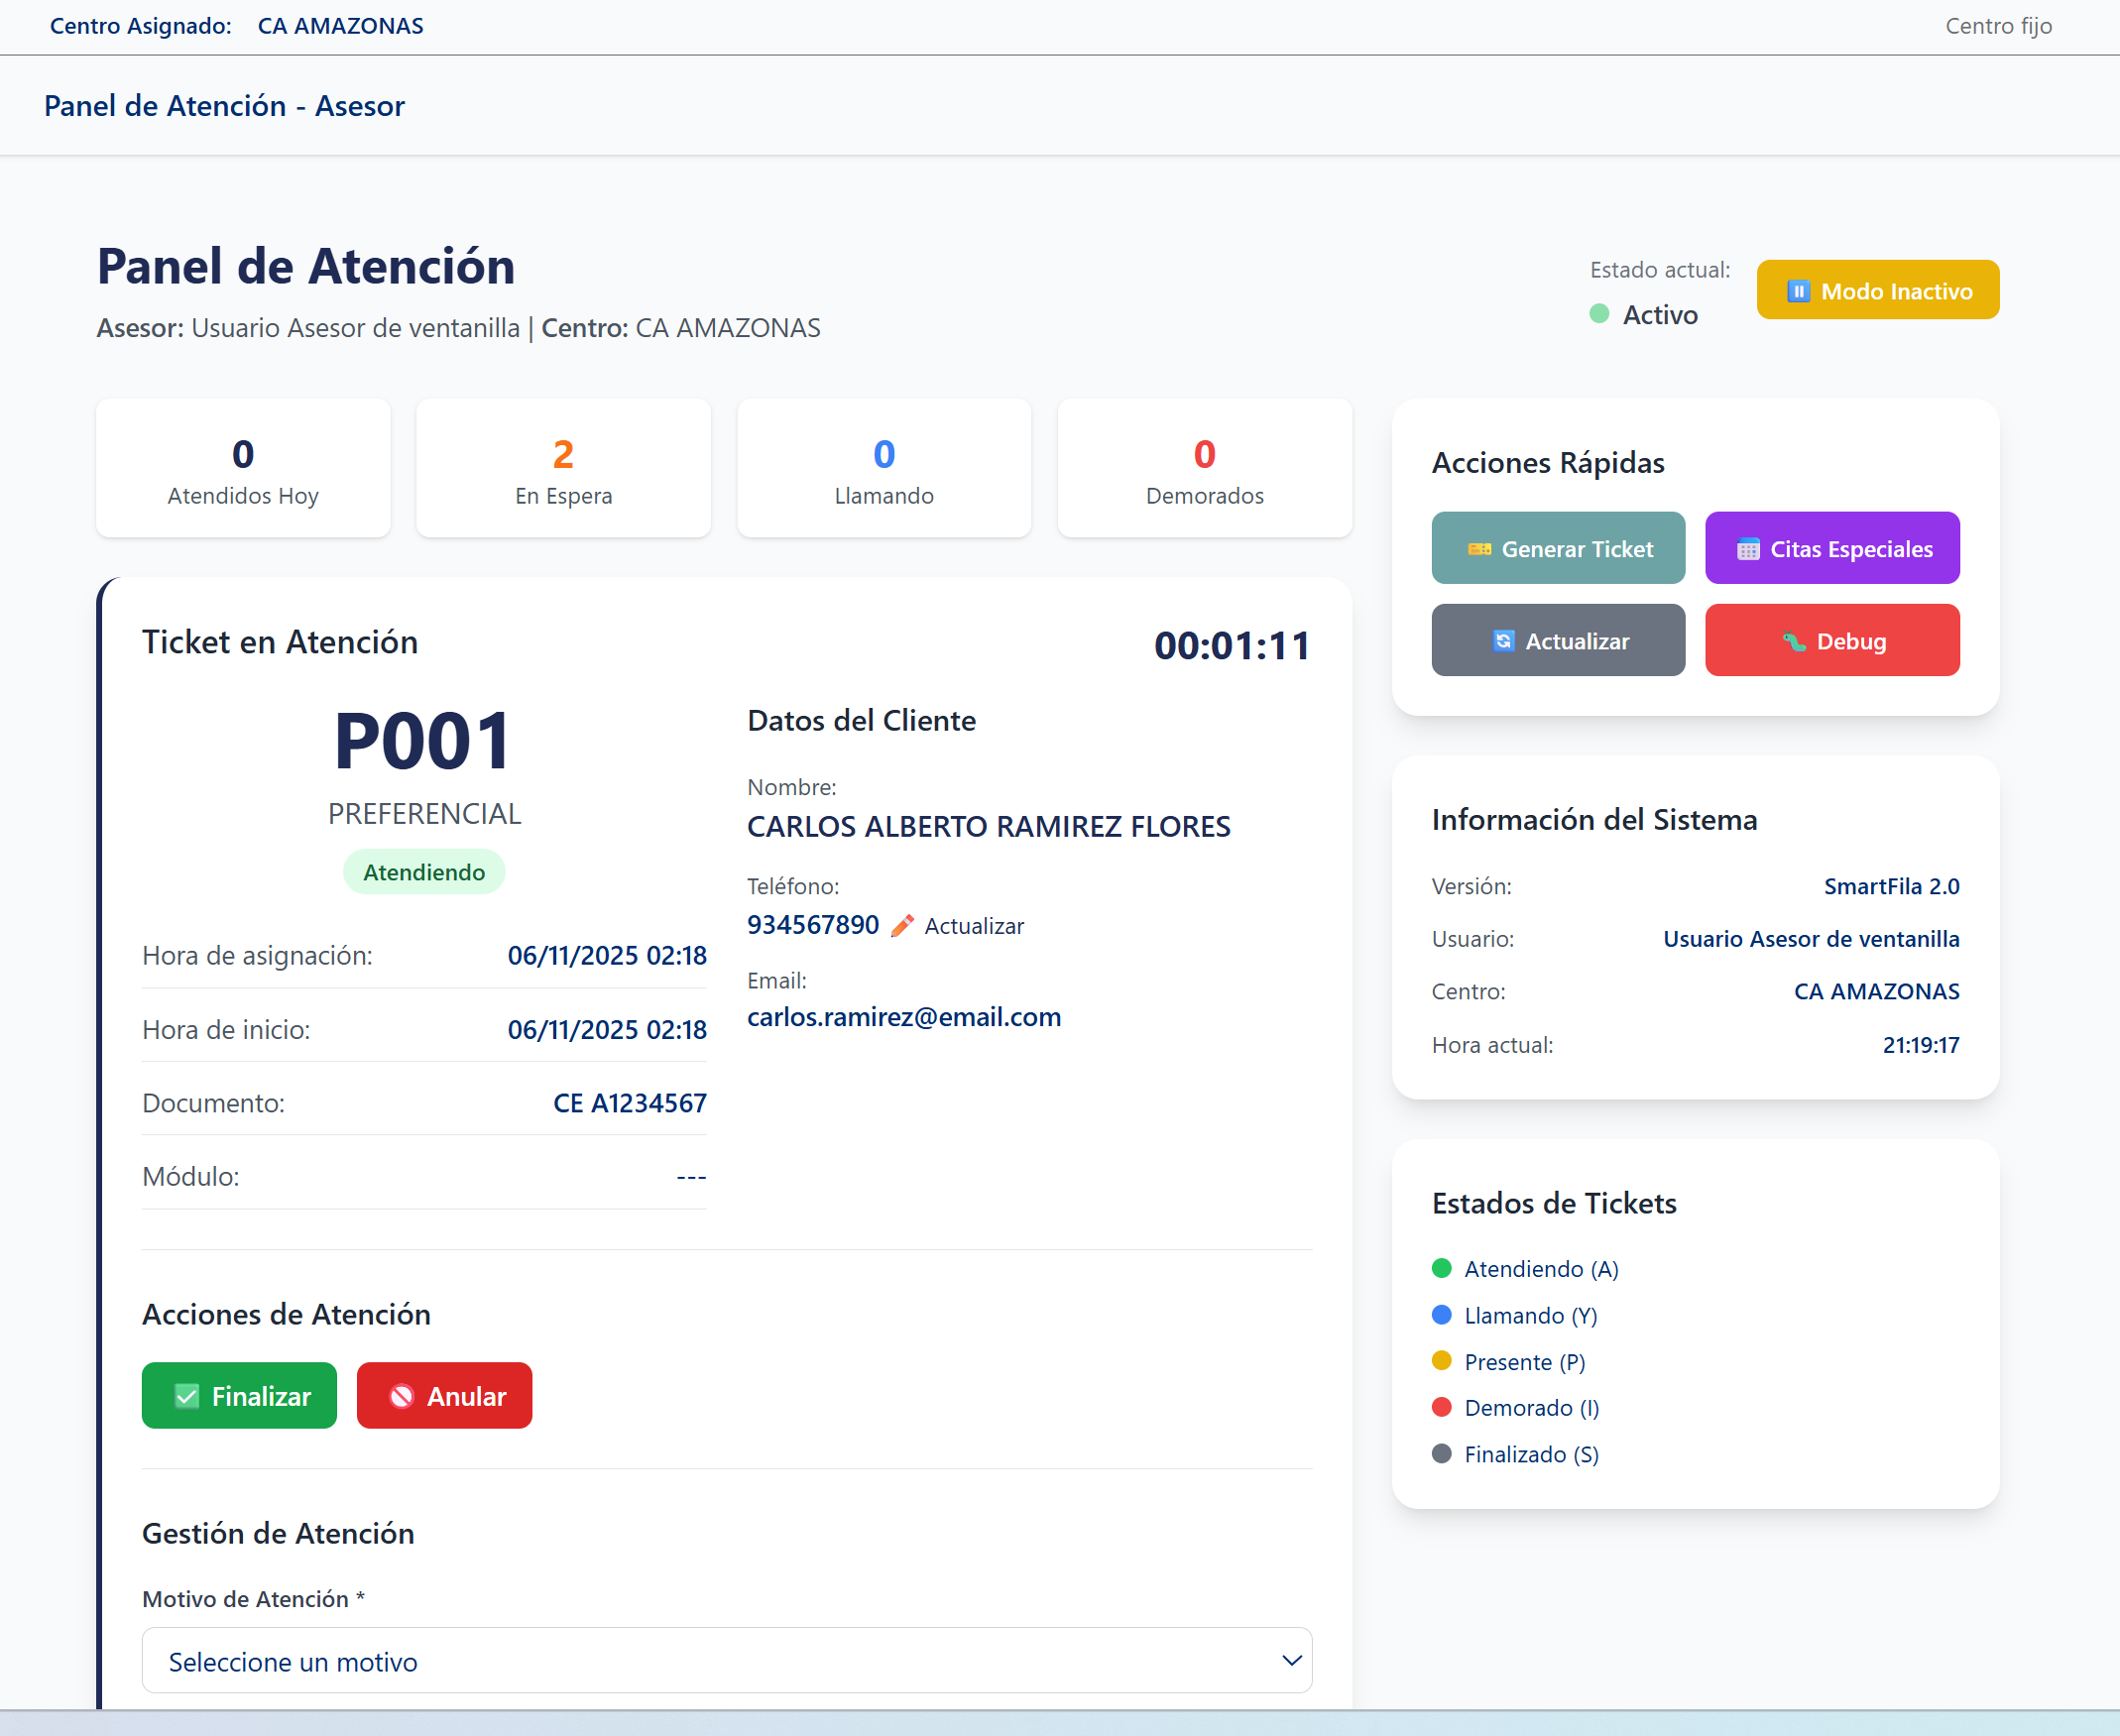The width and height of the screenshot is (2120, 1736).
Task: Expand the Seleccione un motivo selector chevron
Action: pyautogui.click(x=1289, y=1660)
